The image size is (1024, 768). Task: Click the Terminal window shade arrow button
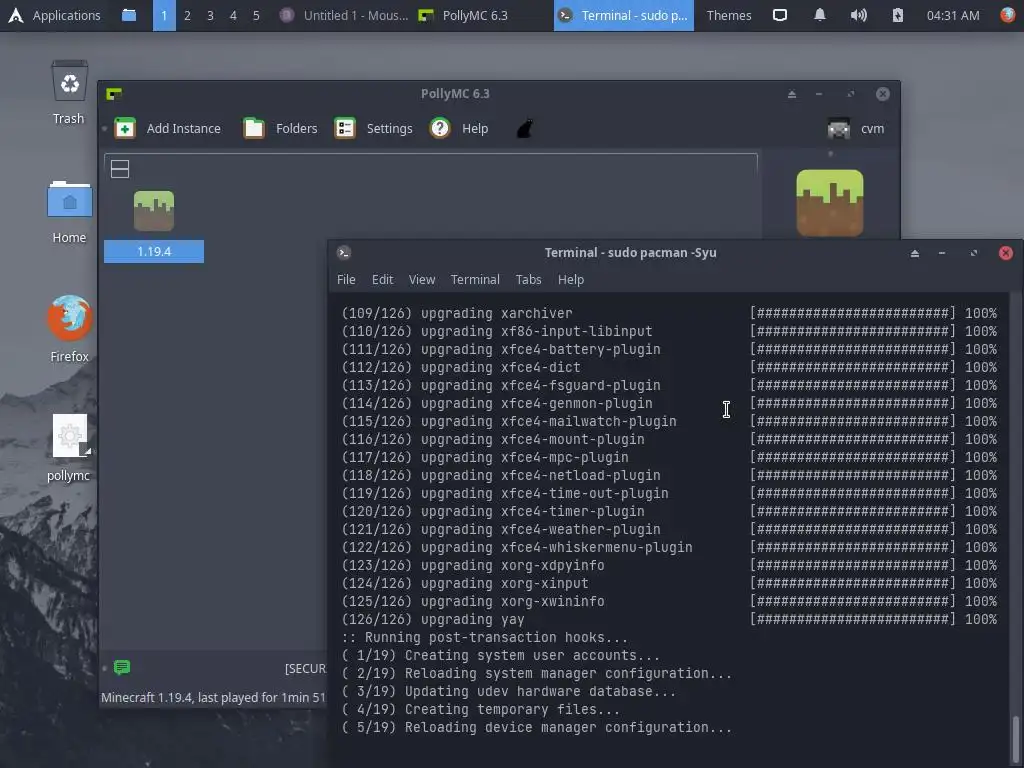pos(914,253)
